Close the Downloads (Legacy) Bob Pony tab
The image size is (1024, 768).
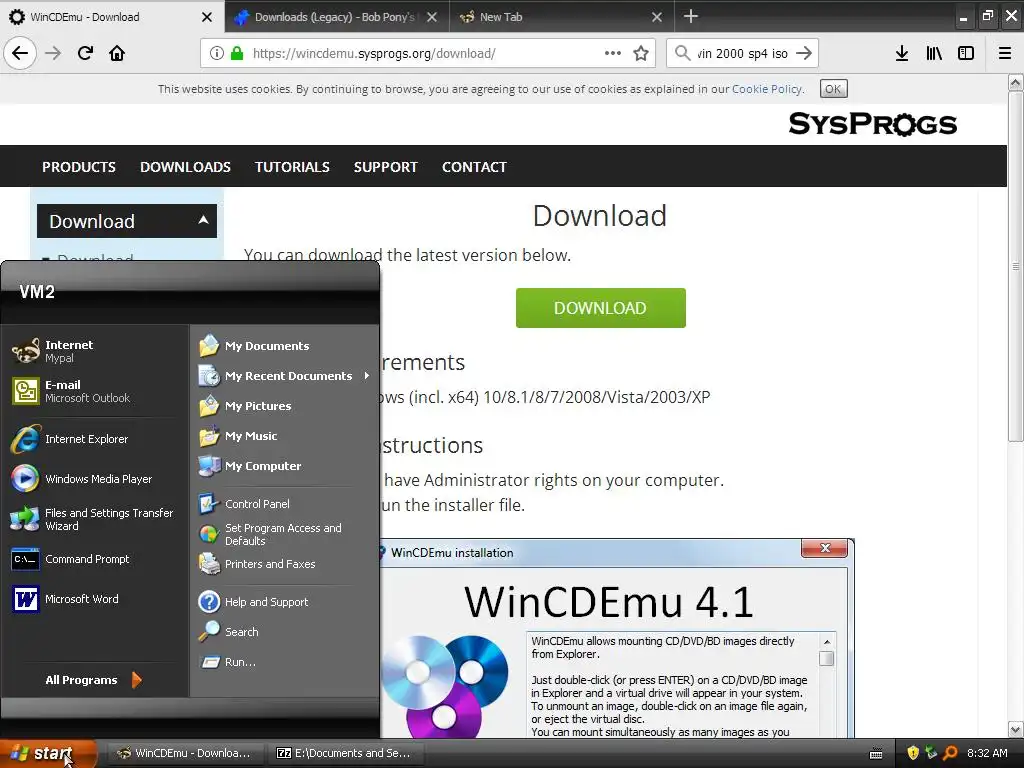point(432,17)
